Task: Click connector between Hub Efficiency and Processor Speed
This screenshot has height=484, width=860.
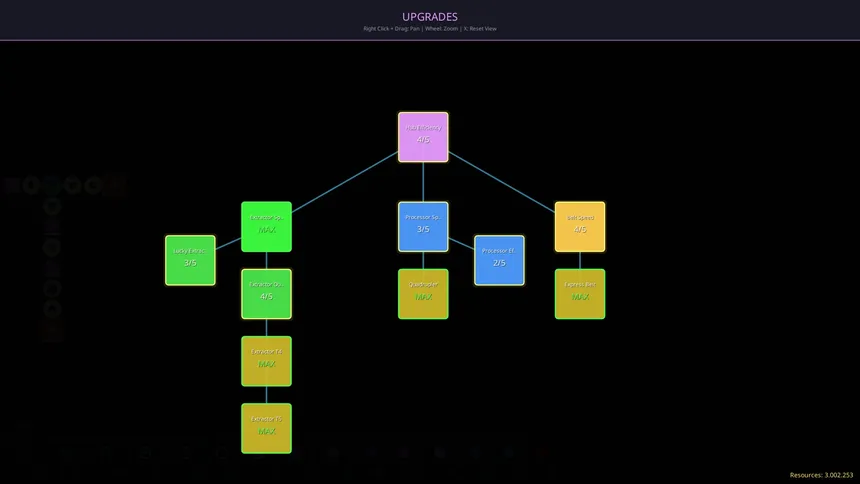Action: click(x=423, y=181)
